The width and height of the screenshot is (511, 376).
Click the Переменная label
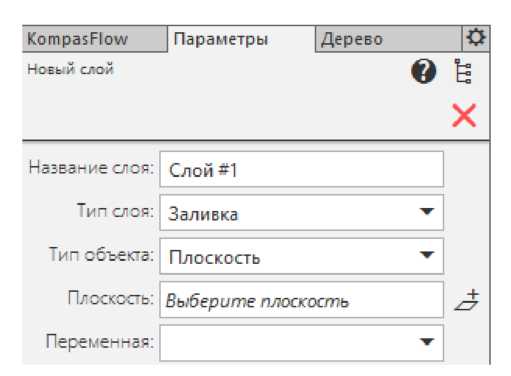(x=99, y=342)
